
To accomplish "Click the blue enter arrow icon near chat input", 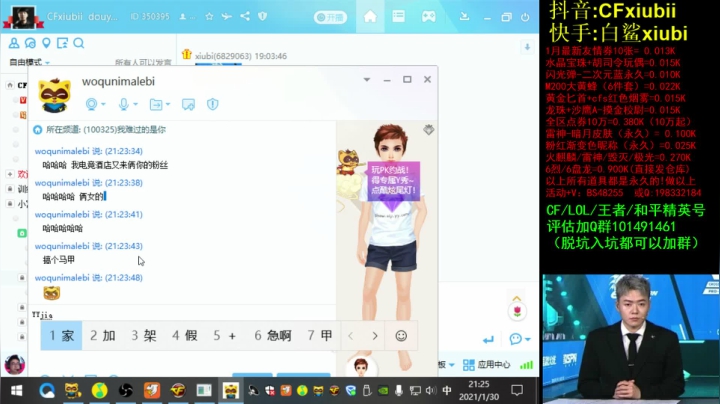I will point(488,340).
